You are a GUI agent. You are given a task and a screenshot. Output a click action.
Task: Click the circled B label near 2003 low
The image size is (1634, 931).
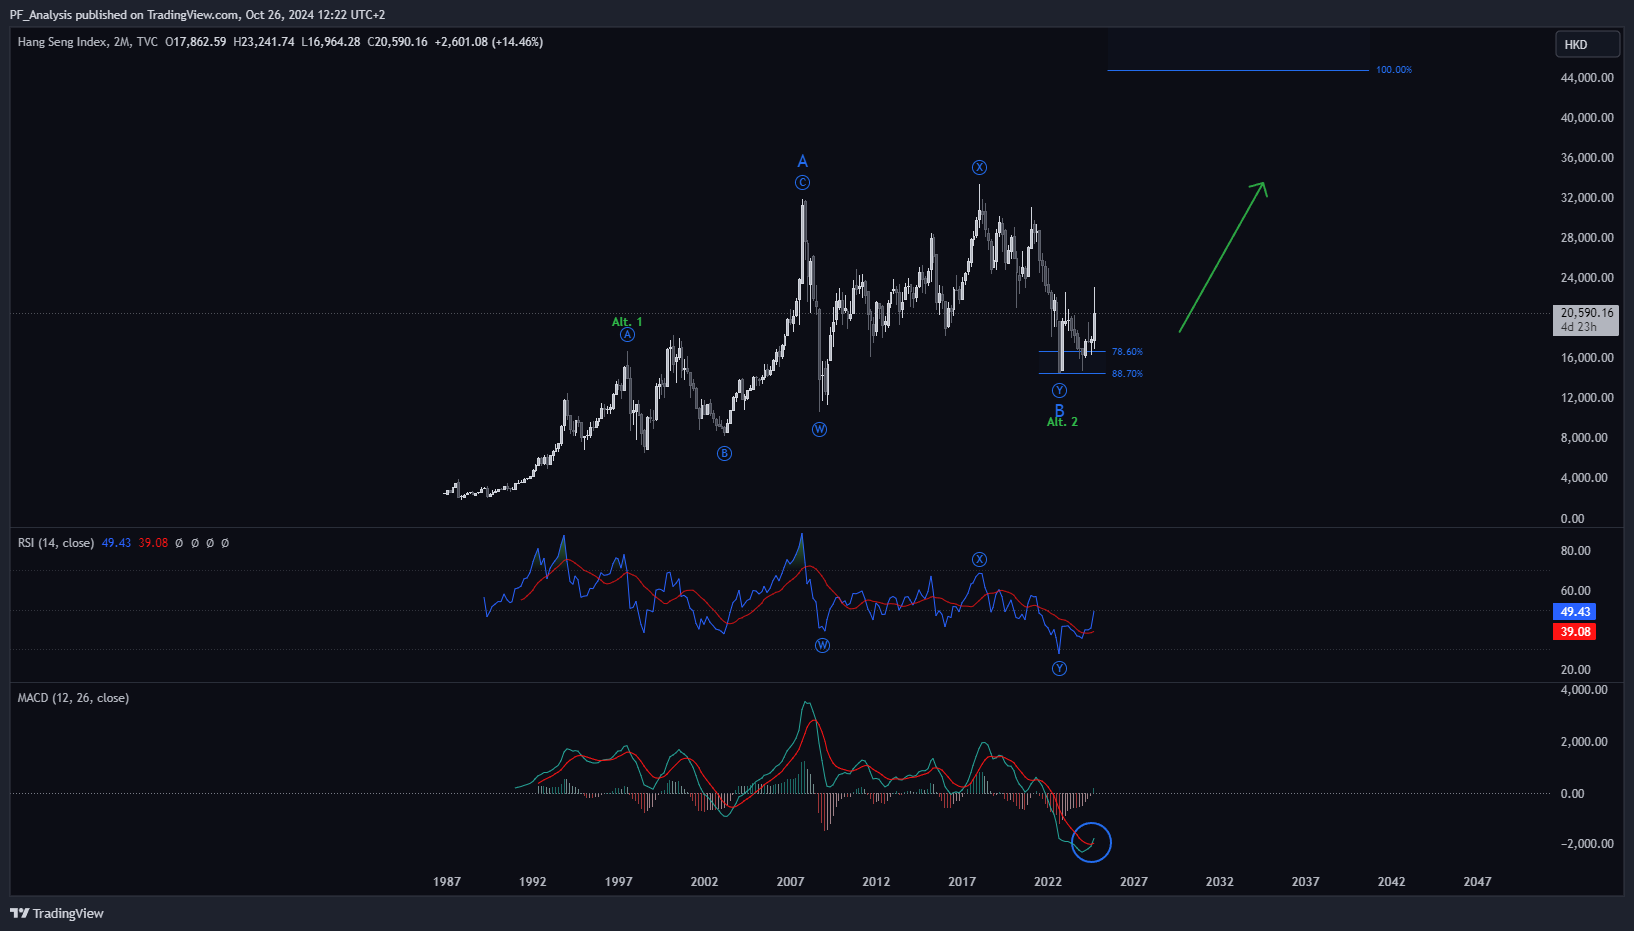click(x=724, y=454)
